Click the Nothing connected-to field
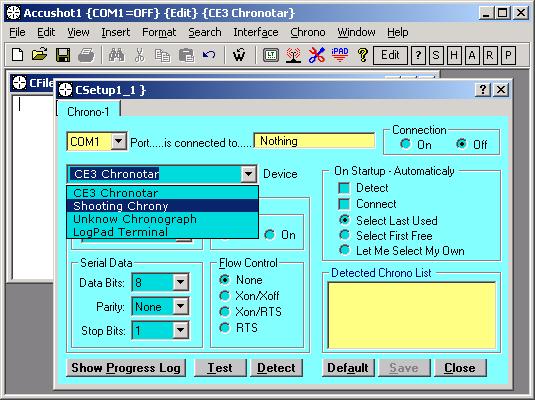 (x=314, y=141)
